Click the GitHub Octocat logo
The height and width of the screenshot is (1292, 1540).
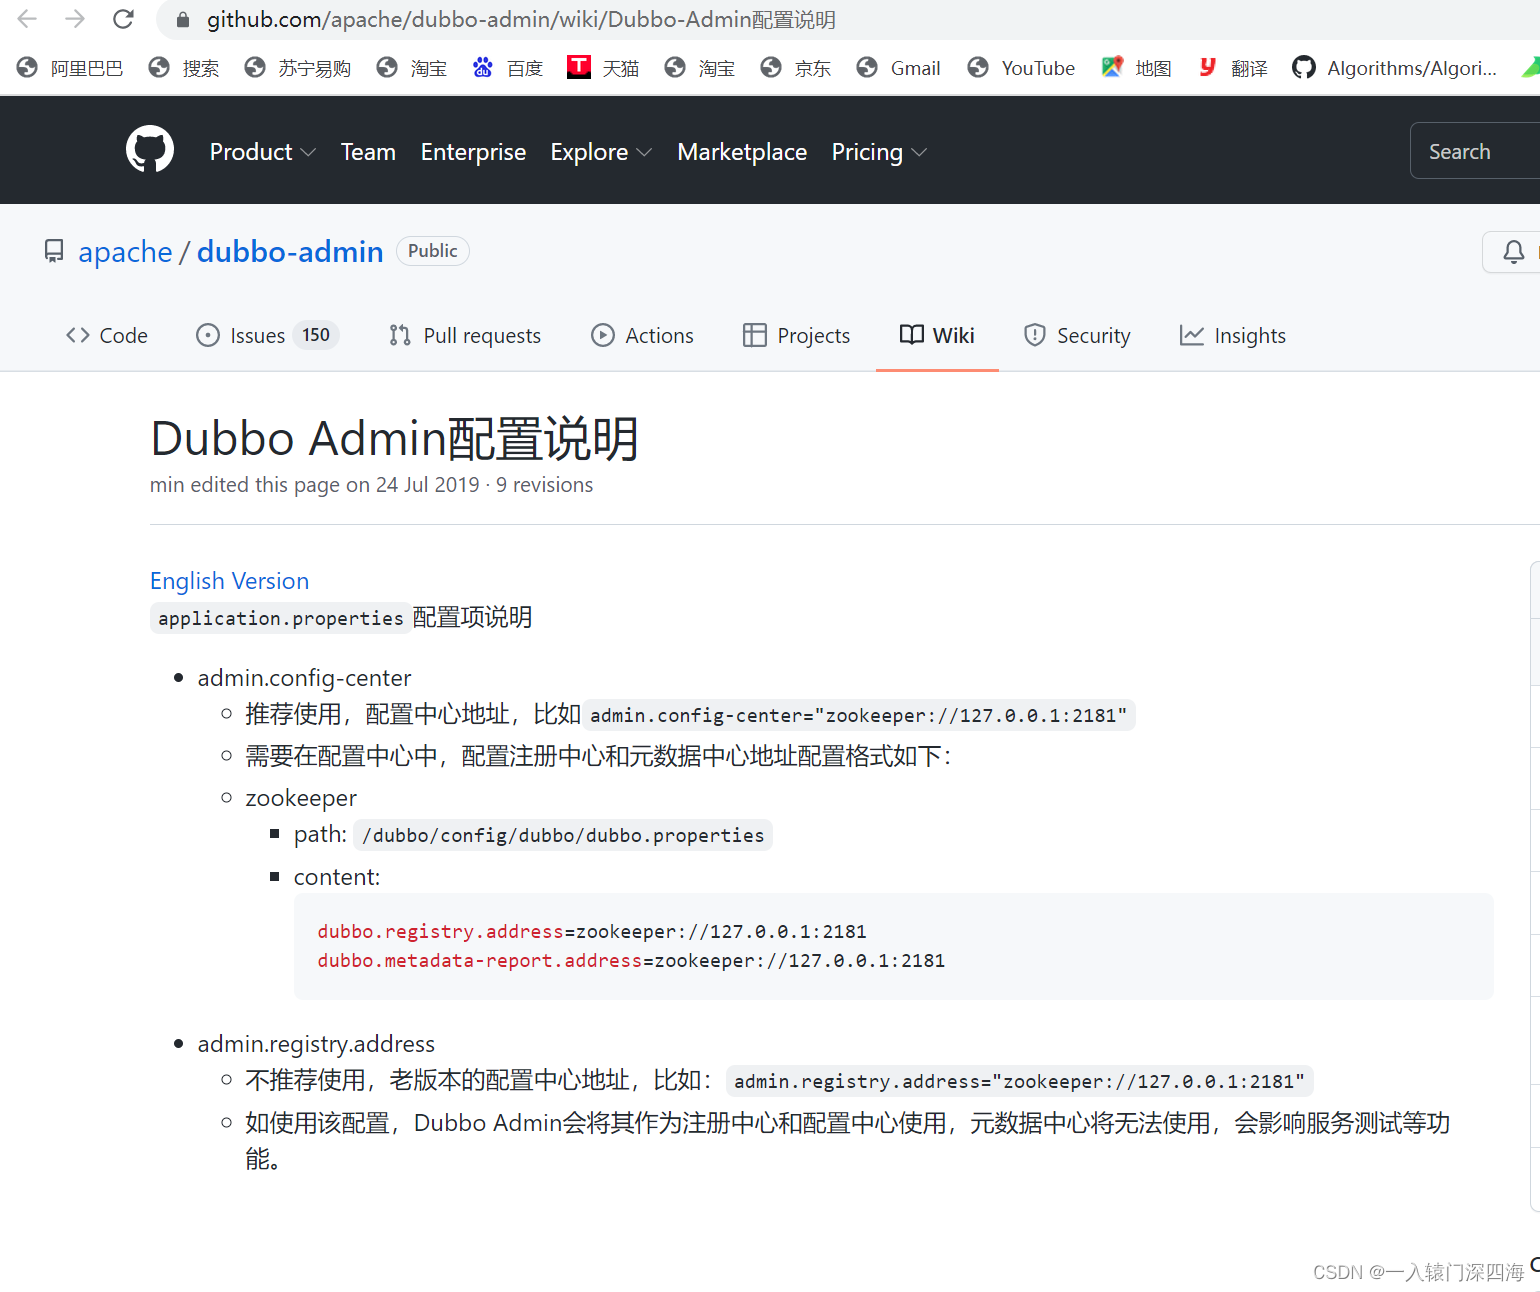(x=150, y=150)
